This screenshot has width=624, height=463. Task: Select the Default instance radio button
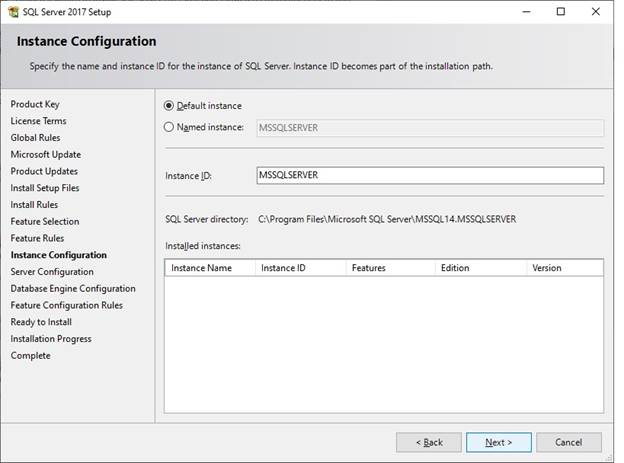(168, 106)
